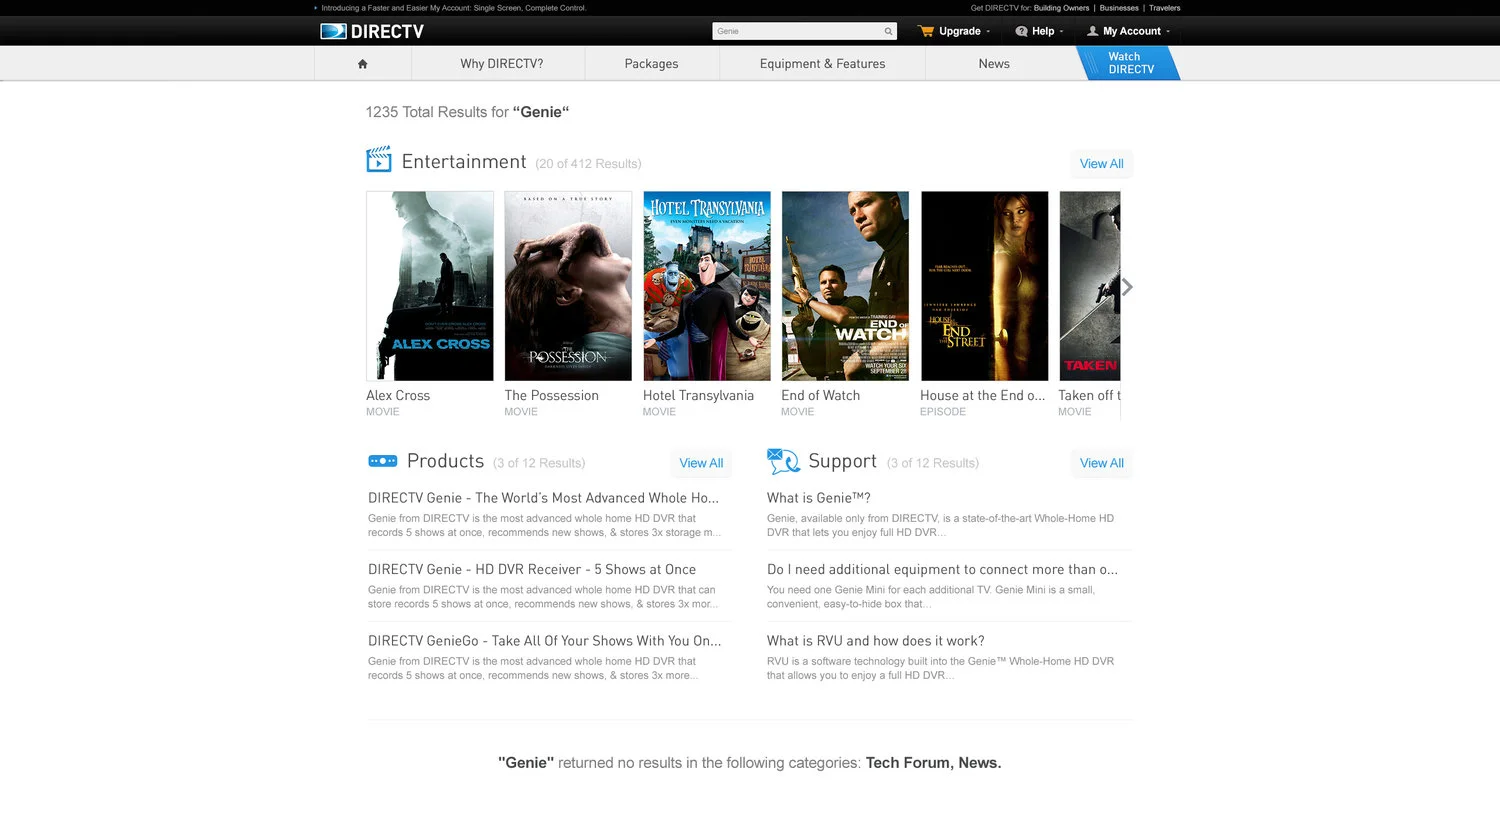Click House at the End o... title

coord(983,396)
